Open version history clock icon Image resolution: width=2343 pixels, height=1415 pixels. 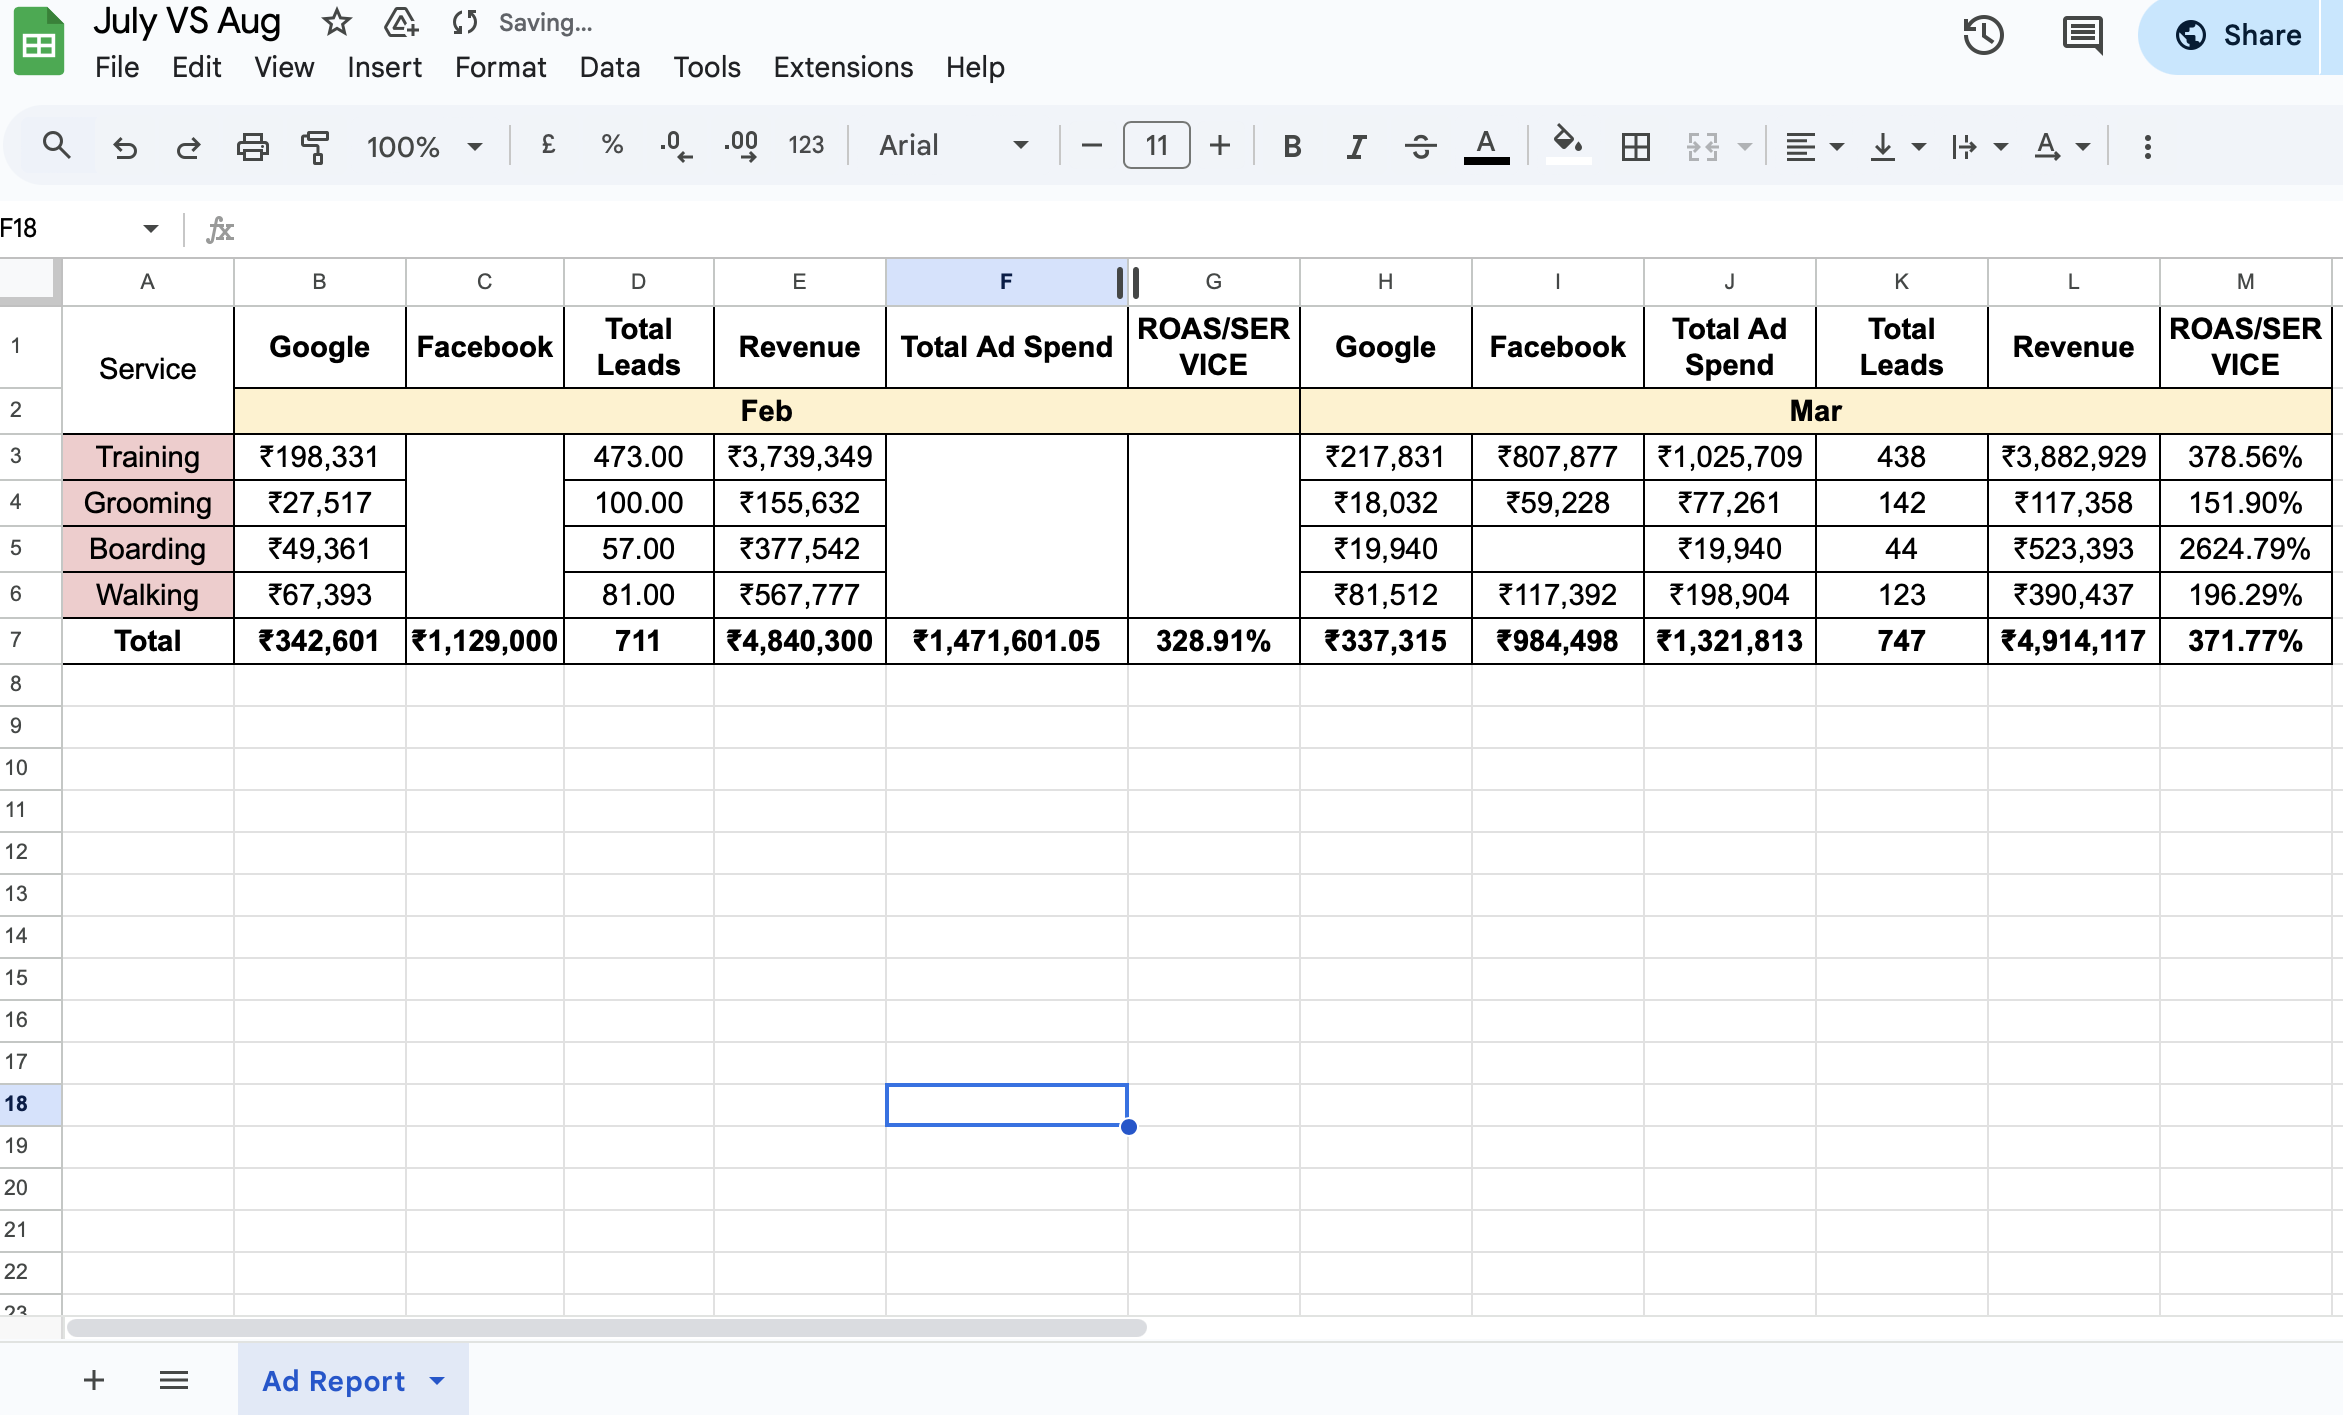pyautogui.click(x=1982, y=36)
